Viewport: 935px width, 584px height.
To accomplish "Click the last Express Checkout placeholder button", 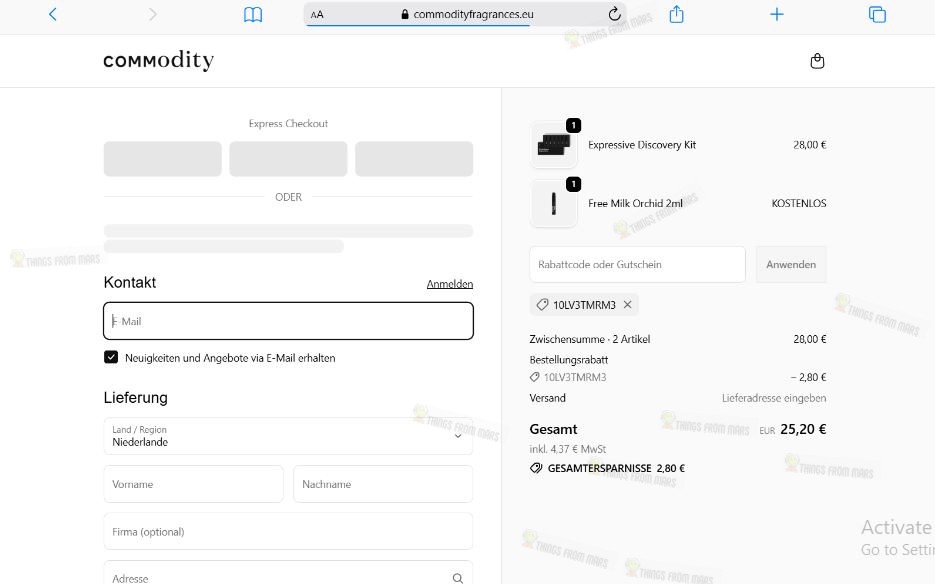I will point(414,159).
